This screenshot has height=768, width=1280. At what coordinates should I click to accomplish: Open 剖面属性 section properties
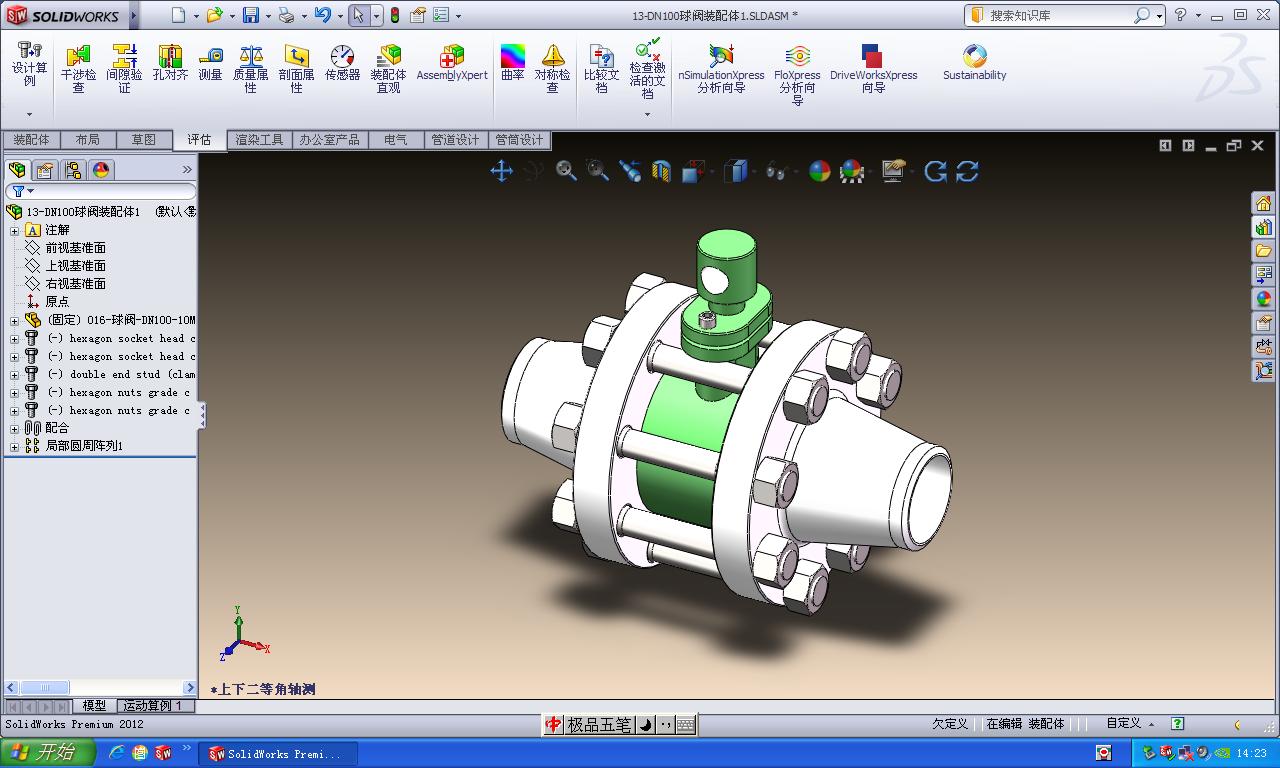pos(296,68)
